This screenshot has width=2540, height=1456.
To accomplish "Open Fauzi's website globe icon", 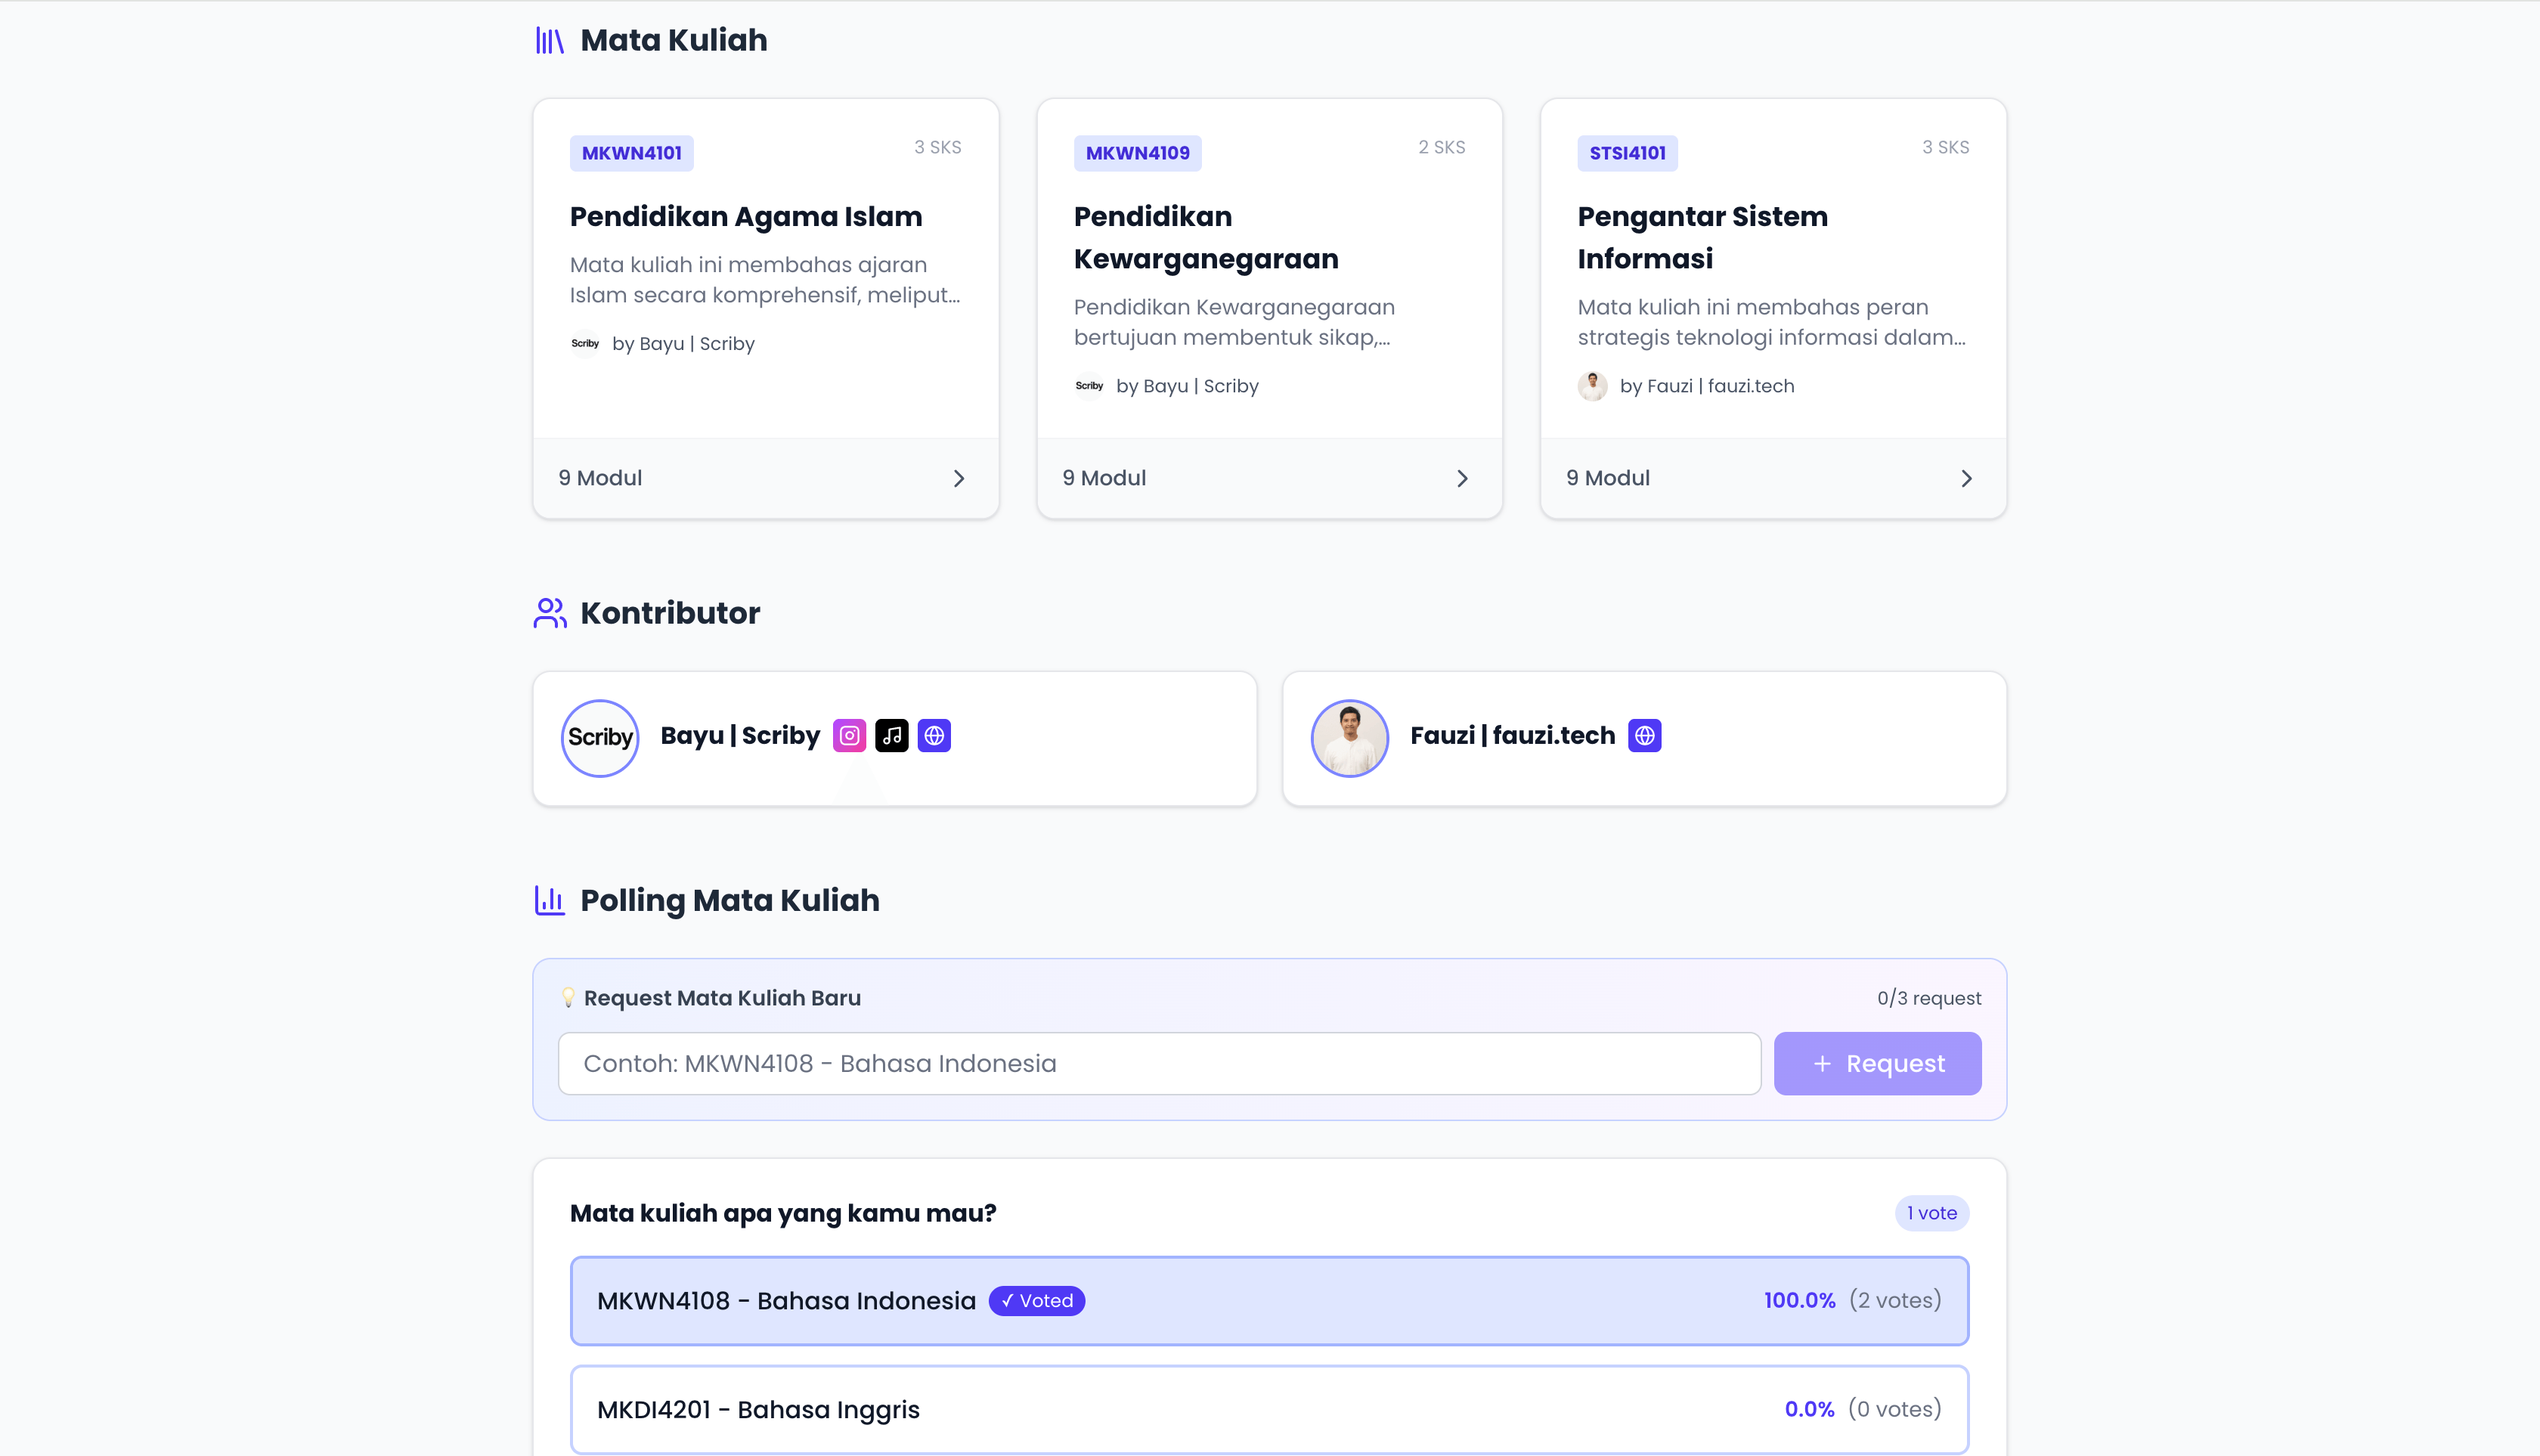I will click(1644, 736).
